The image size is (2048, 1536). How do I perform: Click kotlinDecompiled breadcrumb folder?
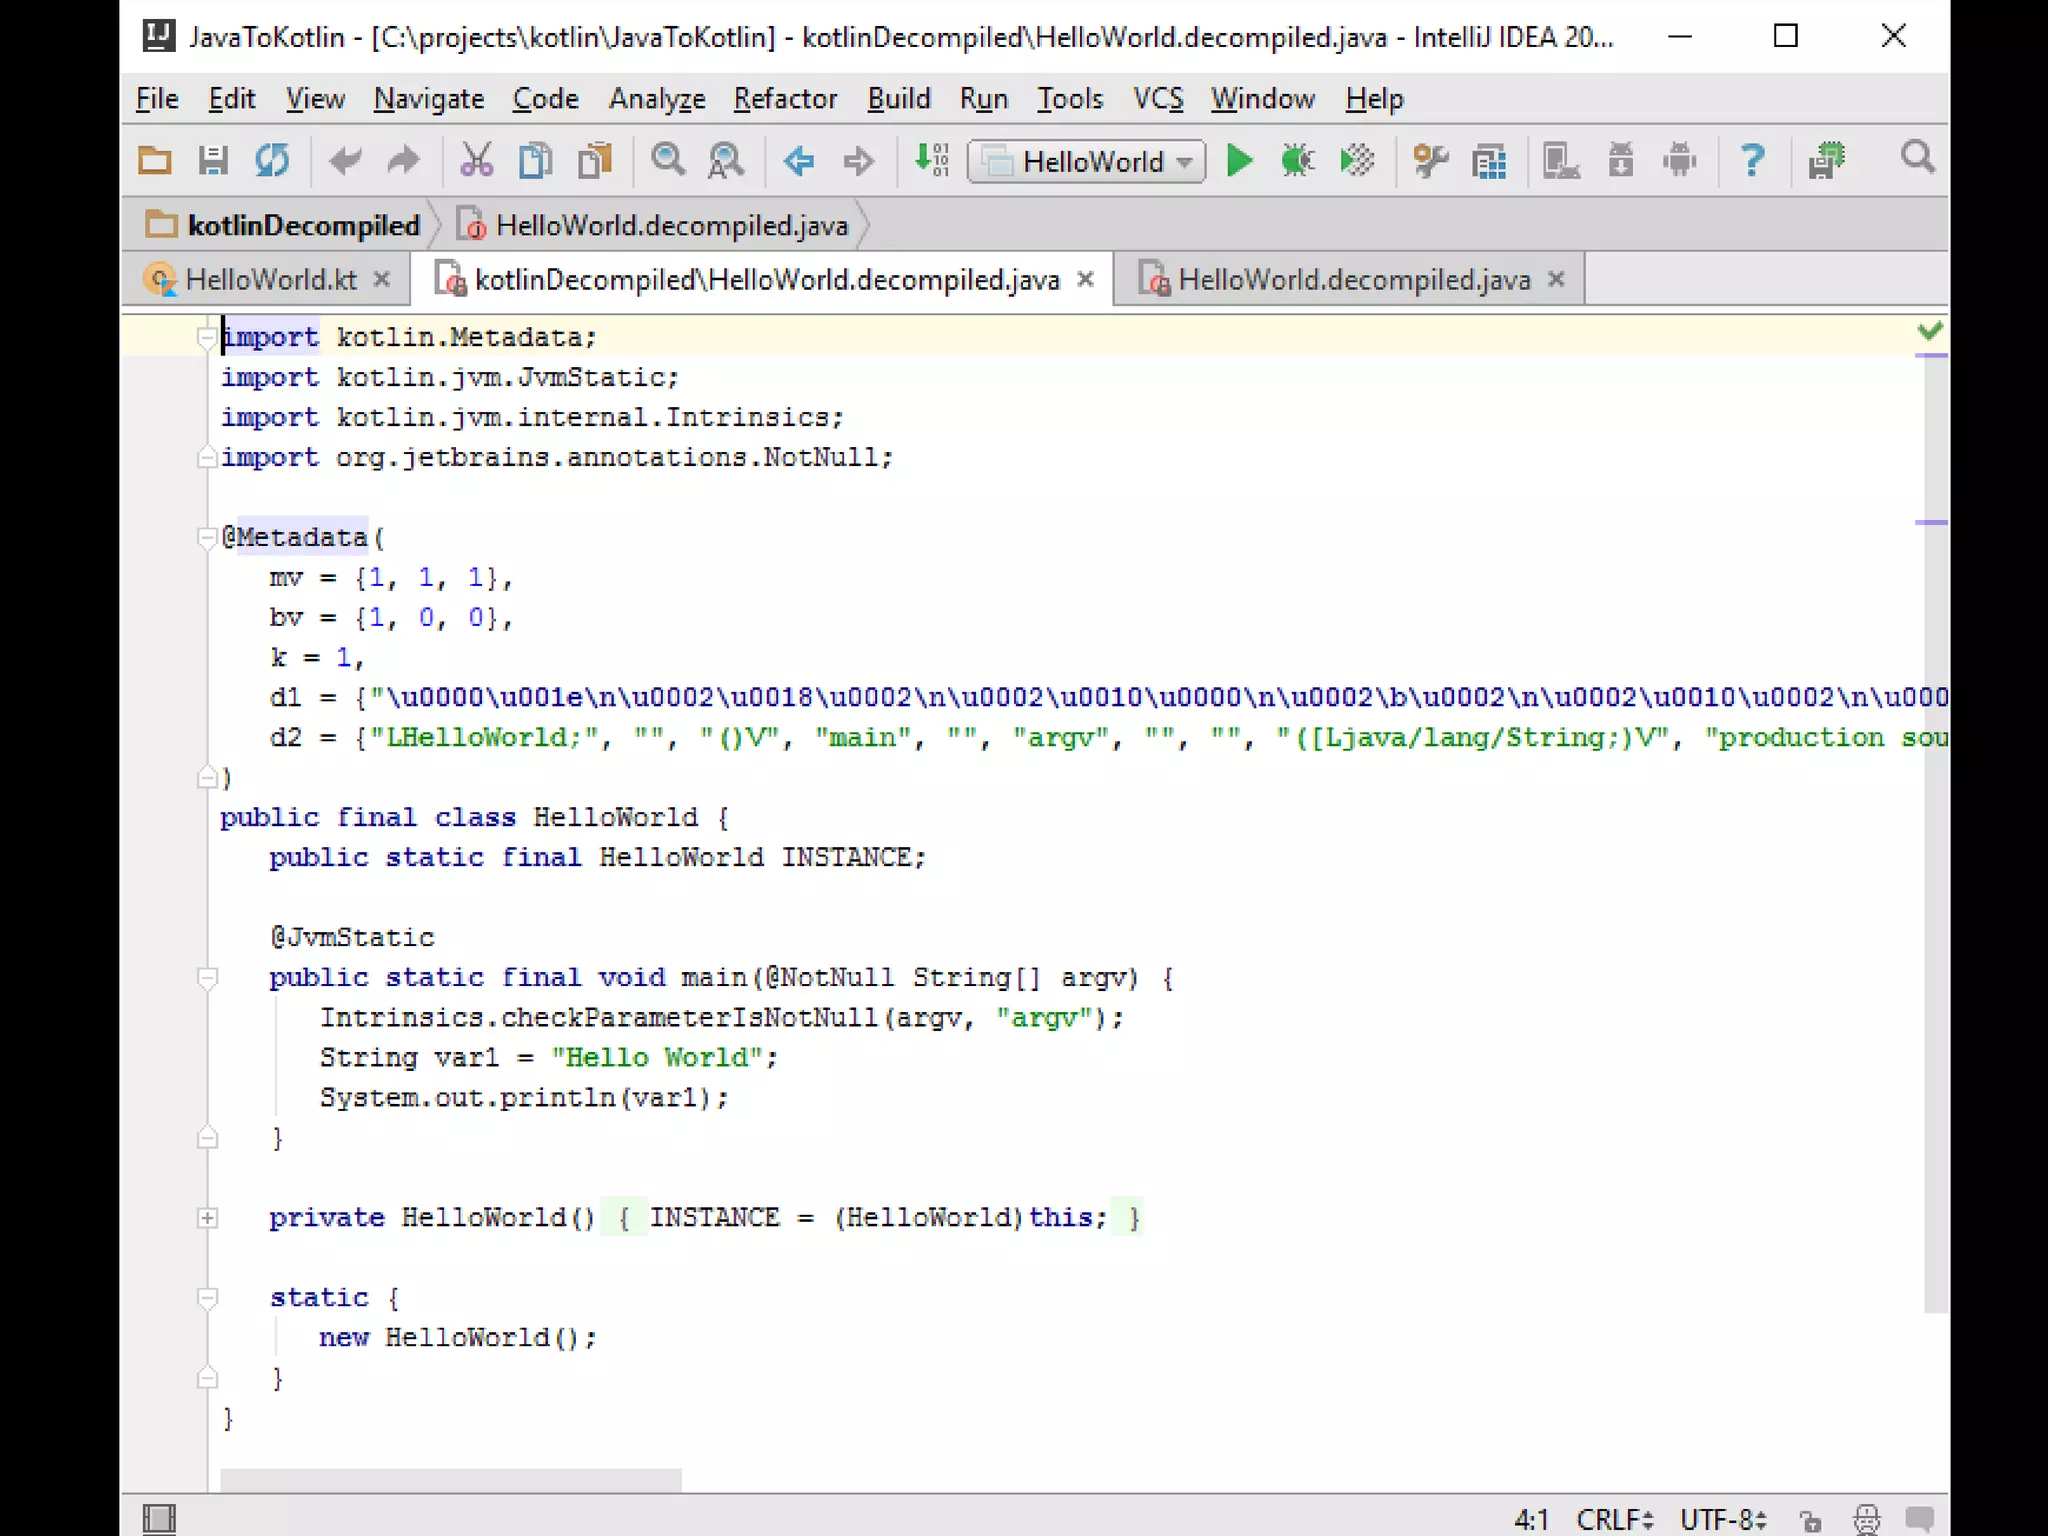[x=302, y=226]
